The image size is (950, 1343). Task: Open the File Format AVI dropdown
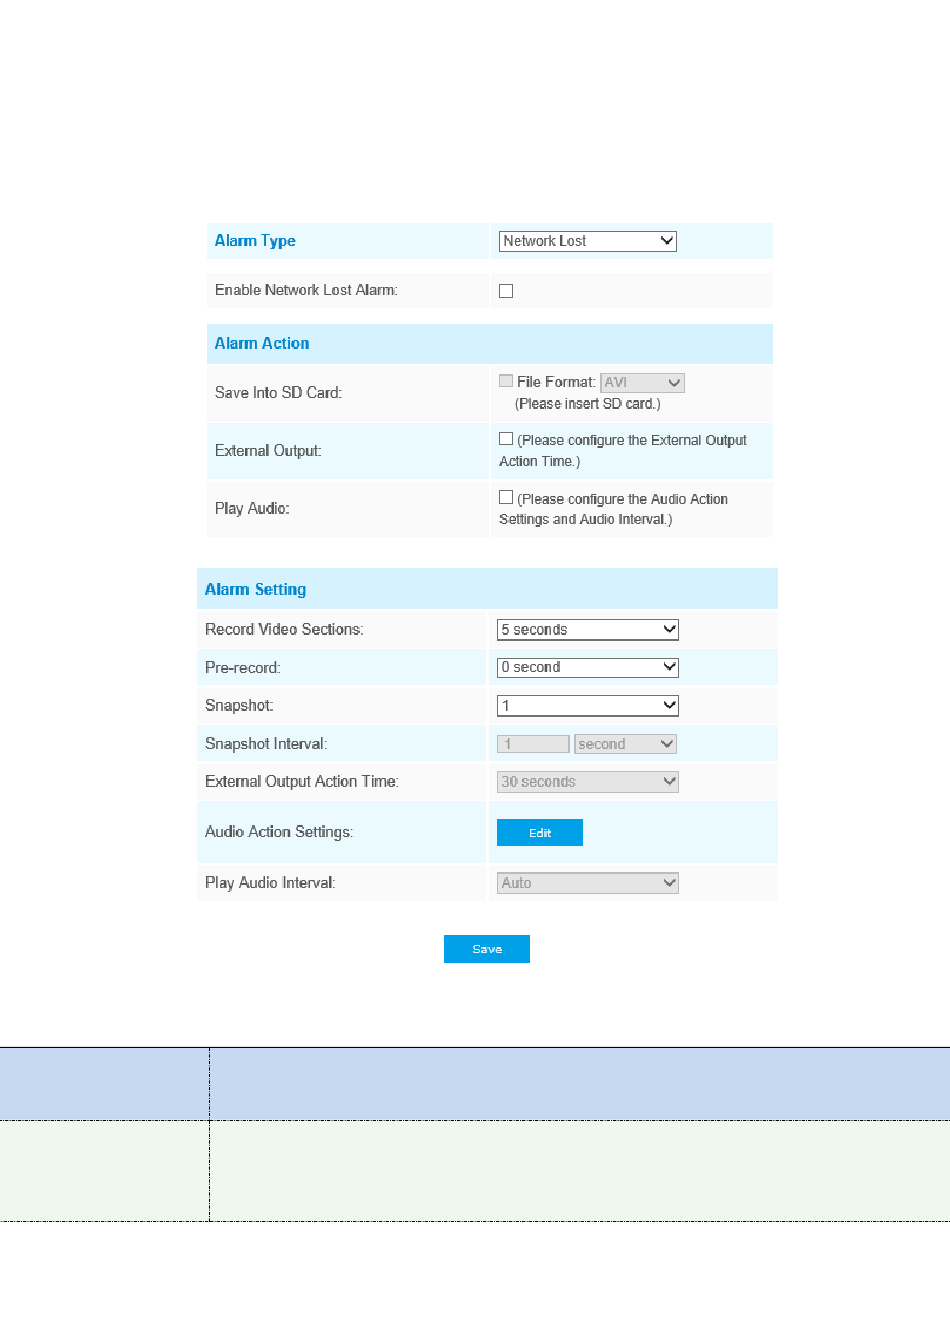642,383
